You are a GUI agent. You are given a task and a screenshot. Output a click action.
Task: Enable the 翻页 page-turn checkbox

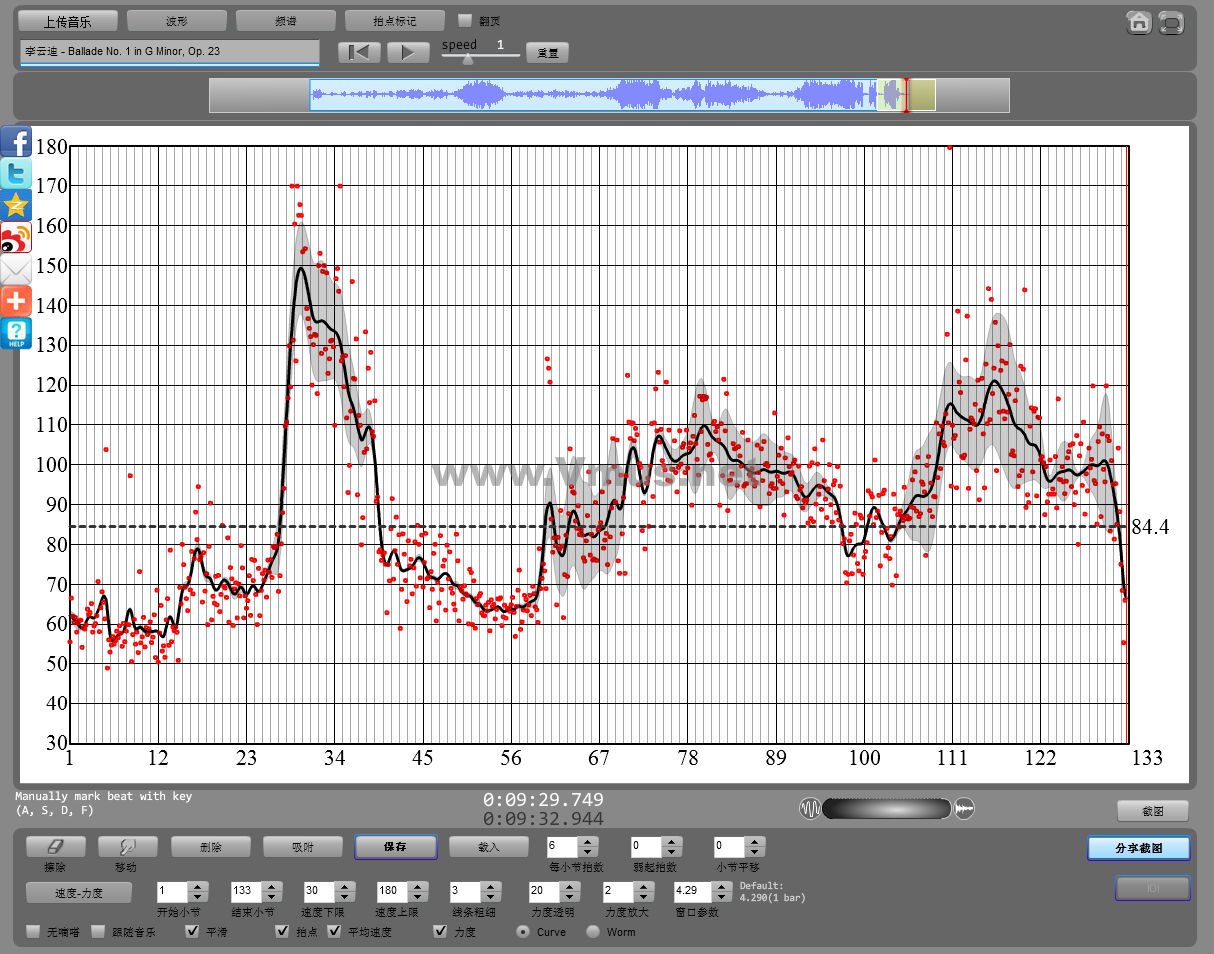(x=465, y=20)
